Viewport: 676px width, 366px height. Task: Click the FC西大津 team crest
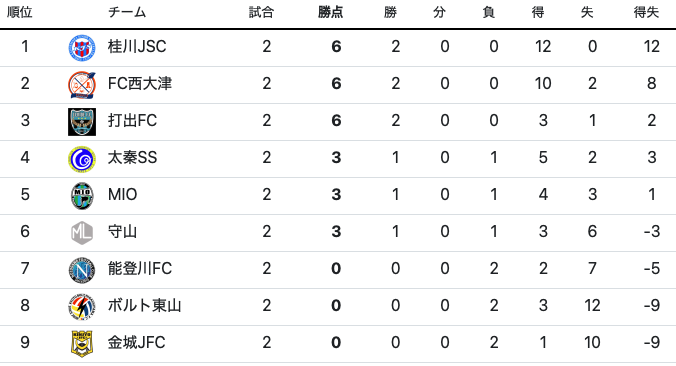coord(82,85)
